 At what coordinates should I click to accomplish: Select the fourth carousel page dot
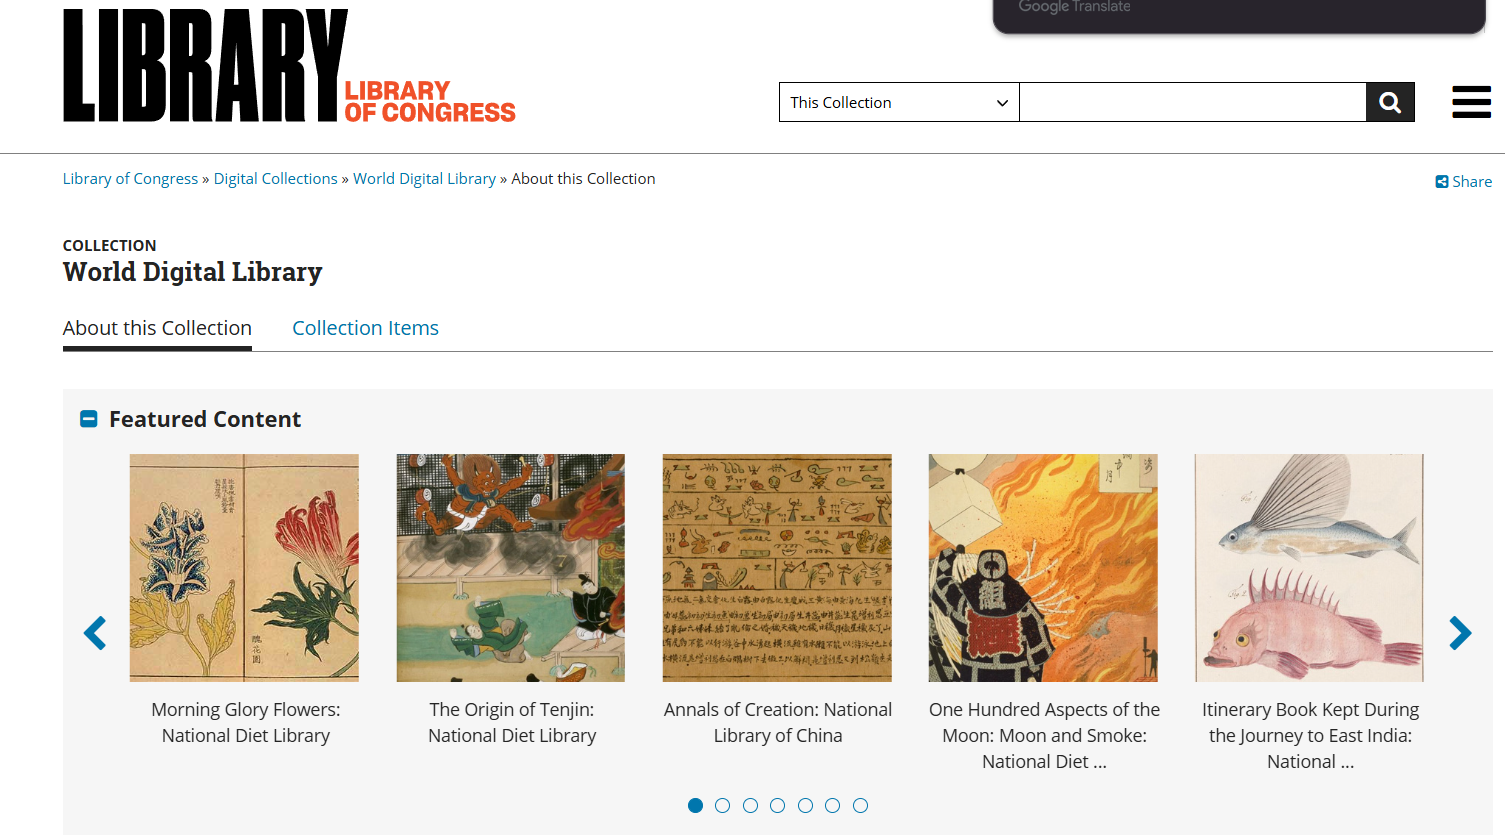(778, 805)
